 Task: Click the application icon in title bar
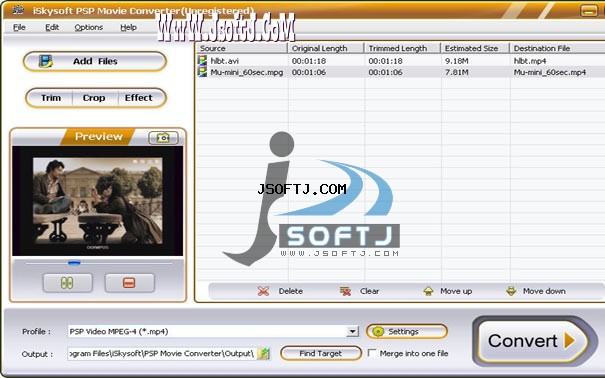(x=18, y=10)
